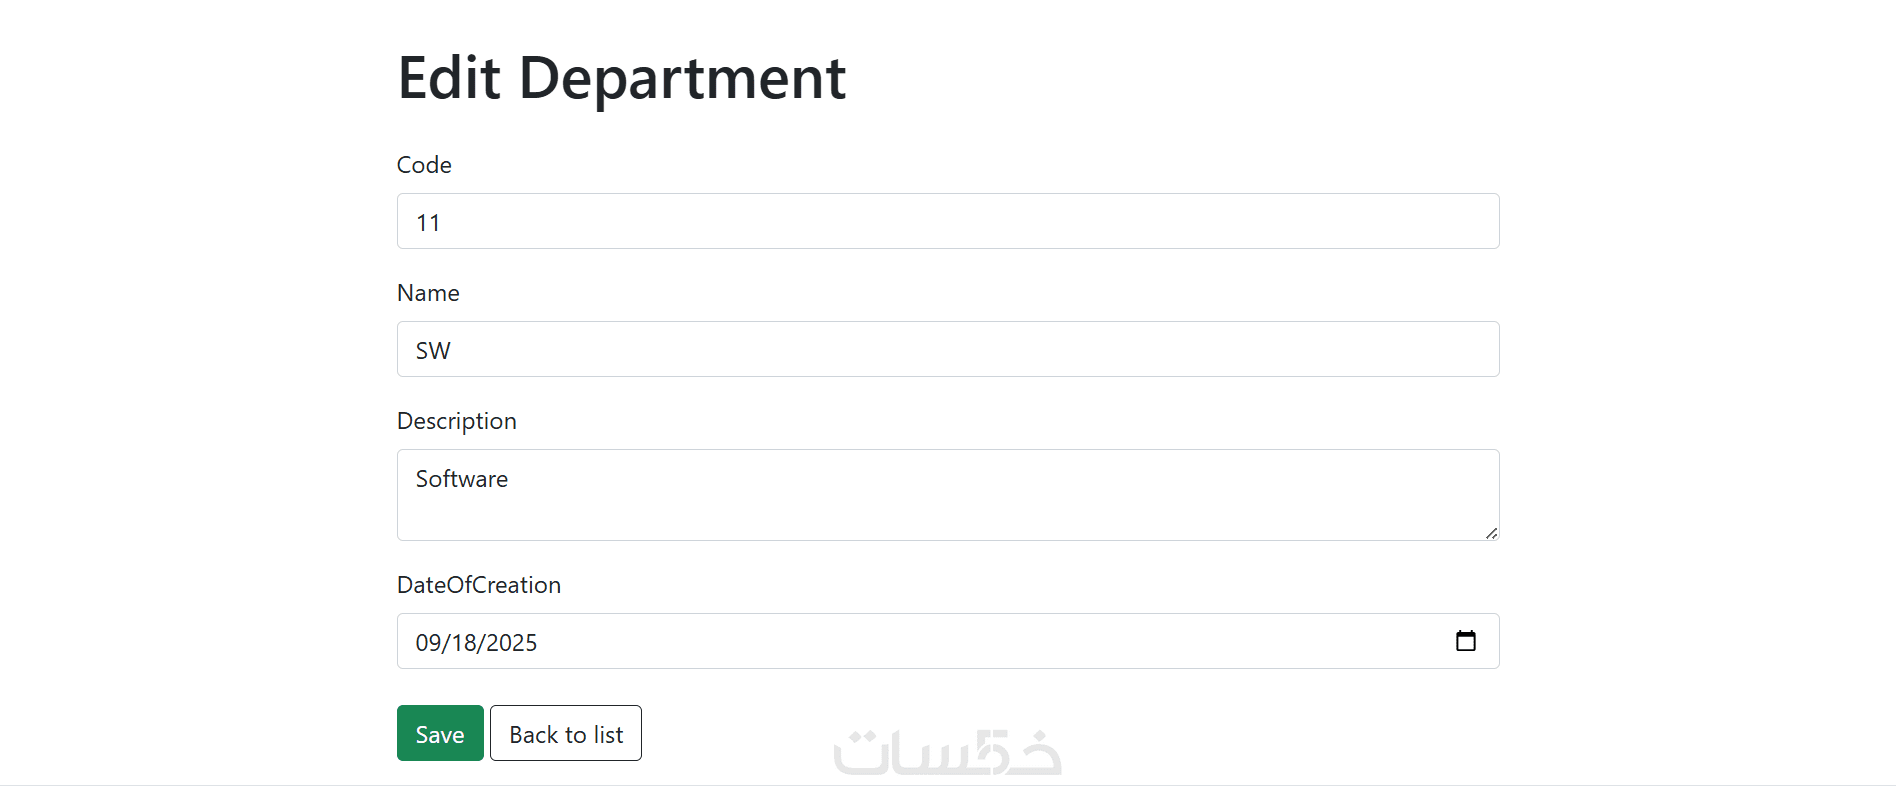
Task: Place cursor on the "SW" text
Action: point(433,351)
